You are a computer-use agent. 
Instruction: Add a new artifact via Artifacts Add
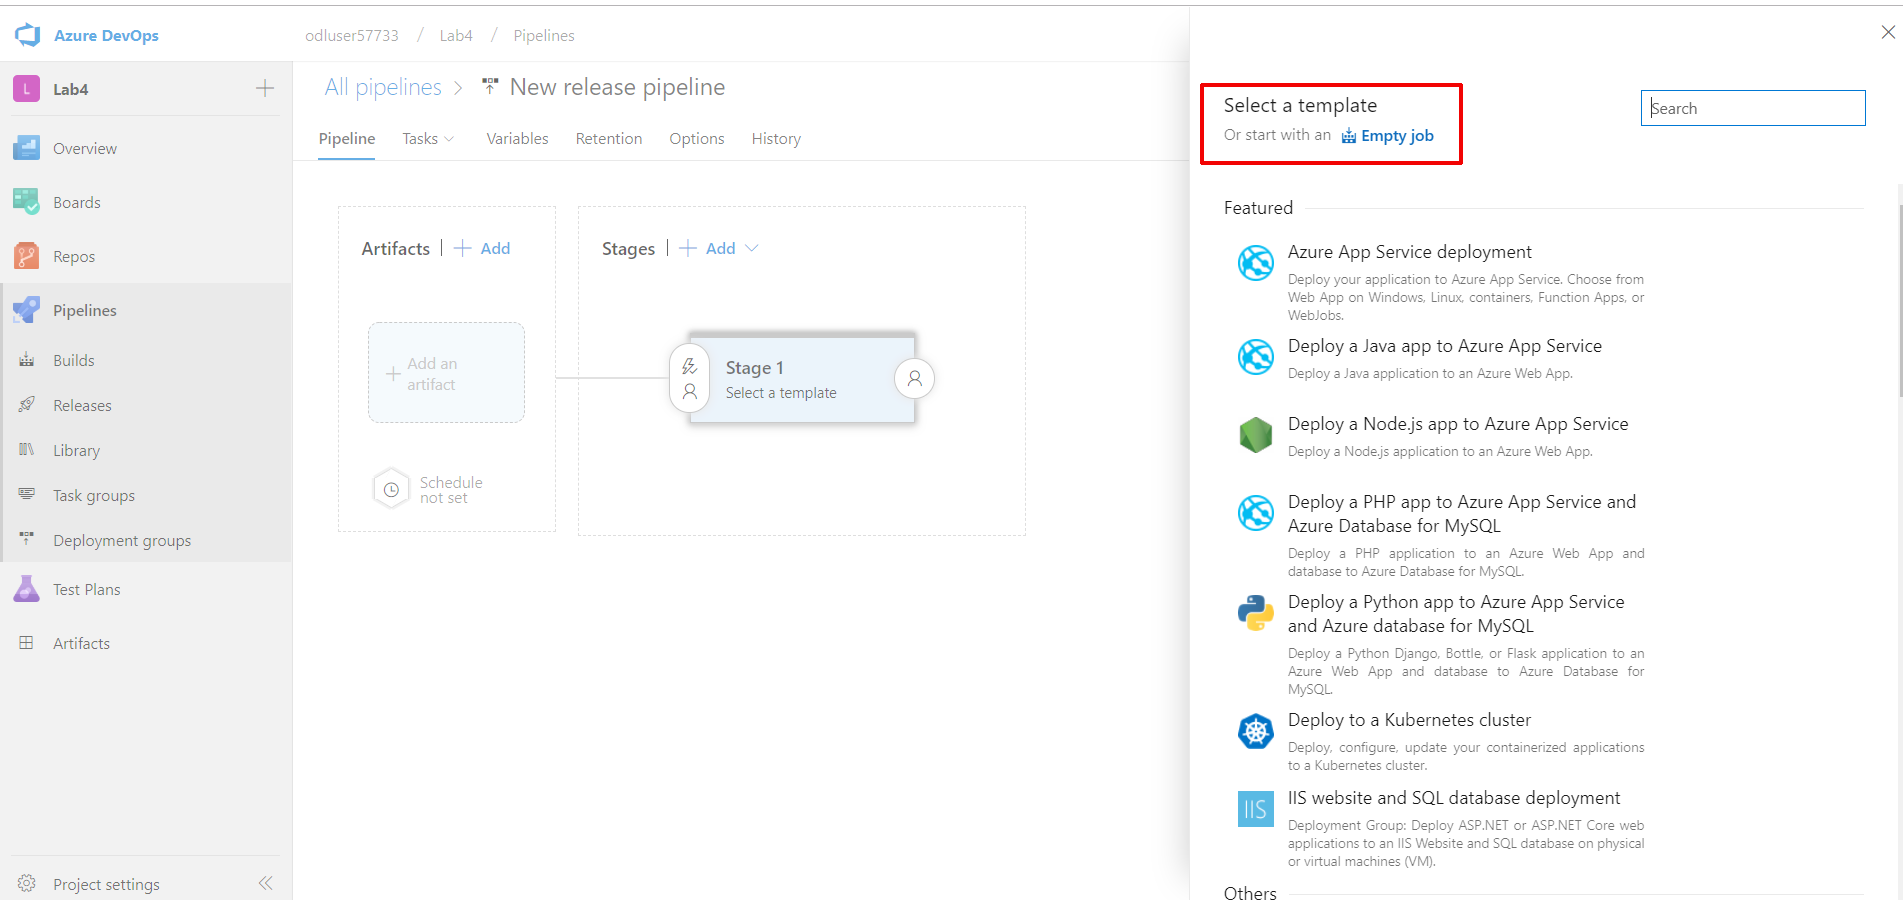click(482, 248)
